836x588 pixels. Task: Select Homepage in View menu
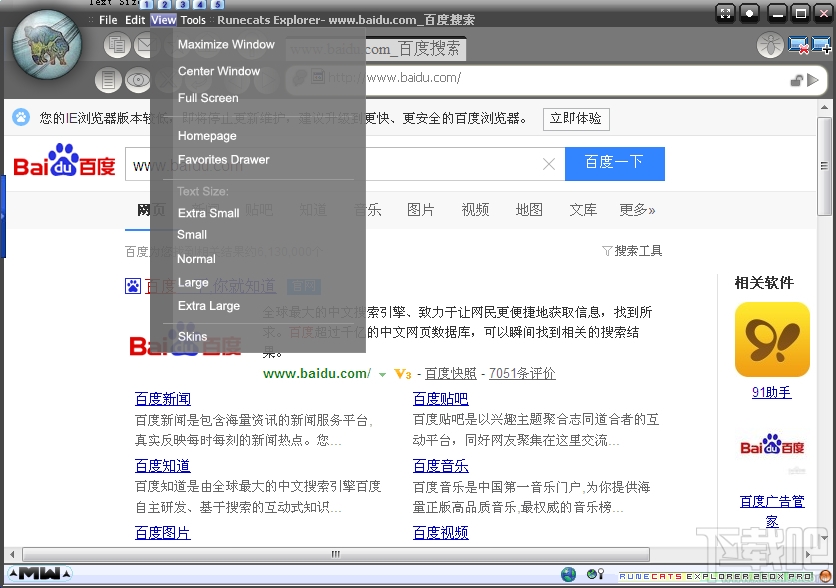[207, 136]
